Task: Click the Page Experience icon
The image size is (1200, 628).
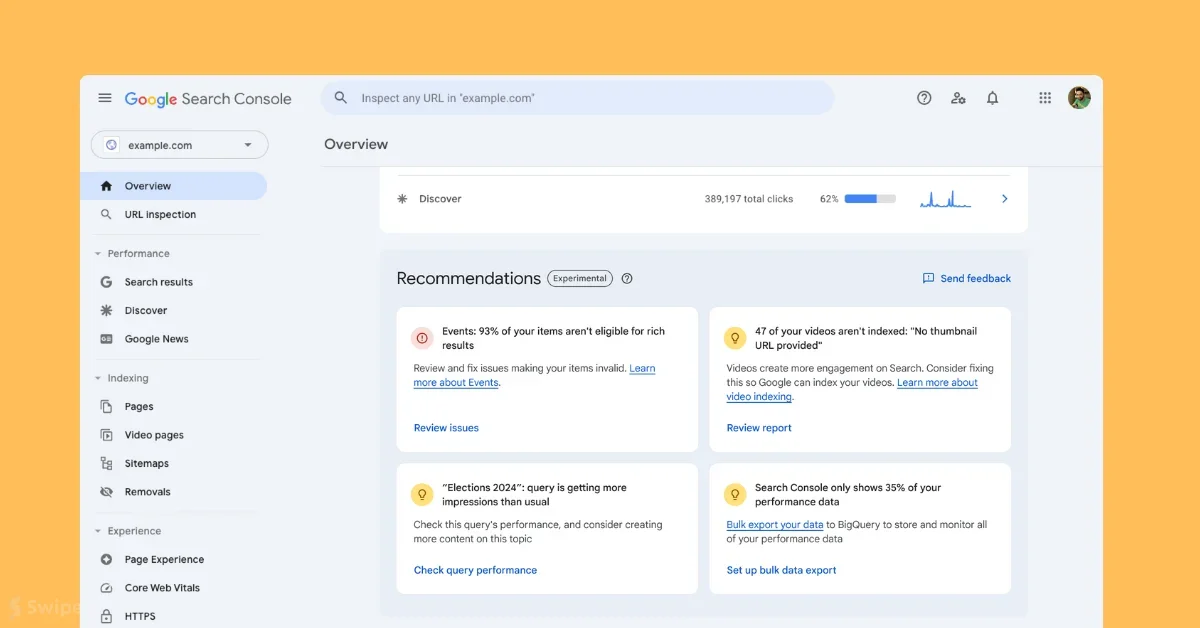Action: pos(106,559)
